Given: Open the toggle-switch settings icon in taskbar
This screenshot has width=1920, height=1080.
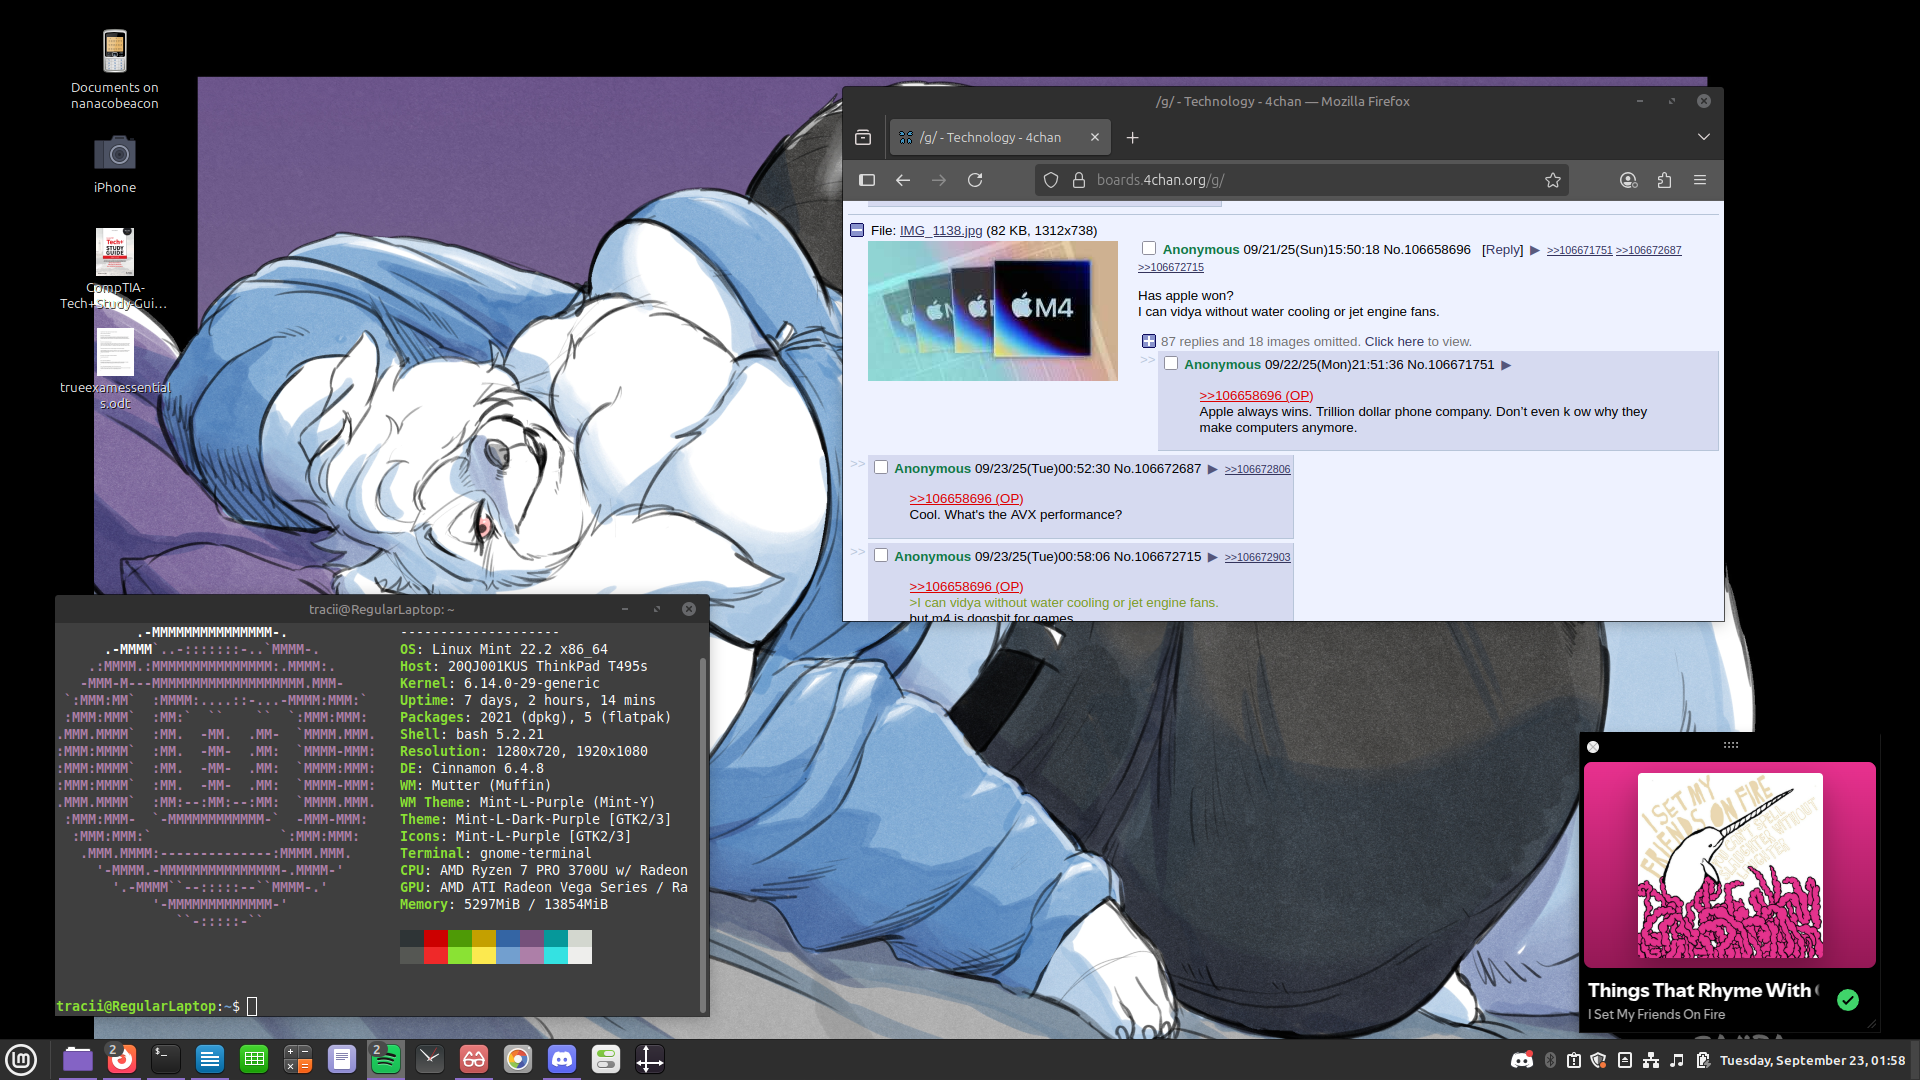Looking at the screenshot, I should pos(606,1059).
